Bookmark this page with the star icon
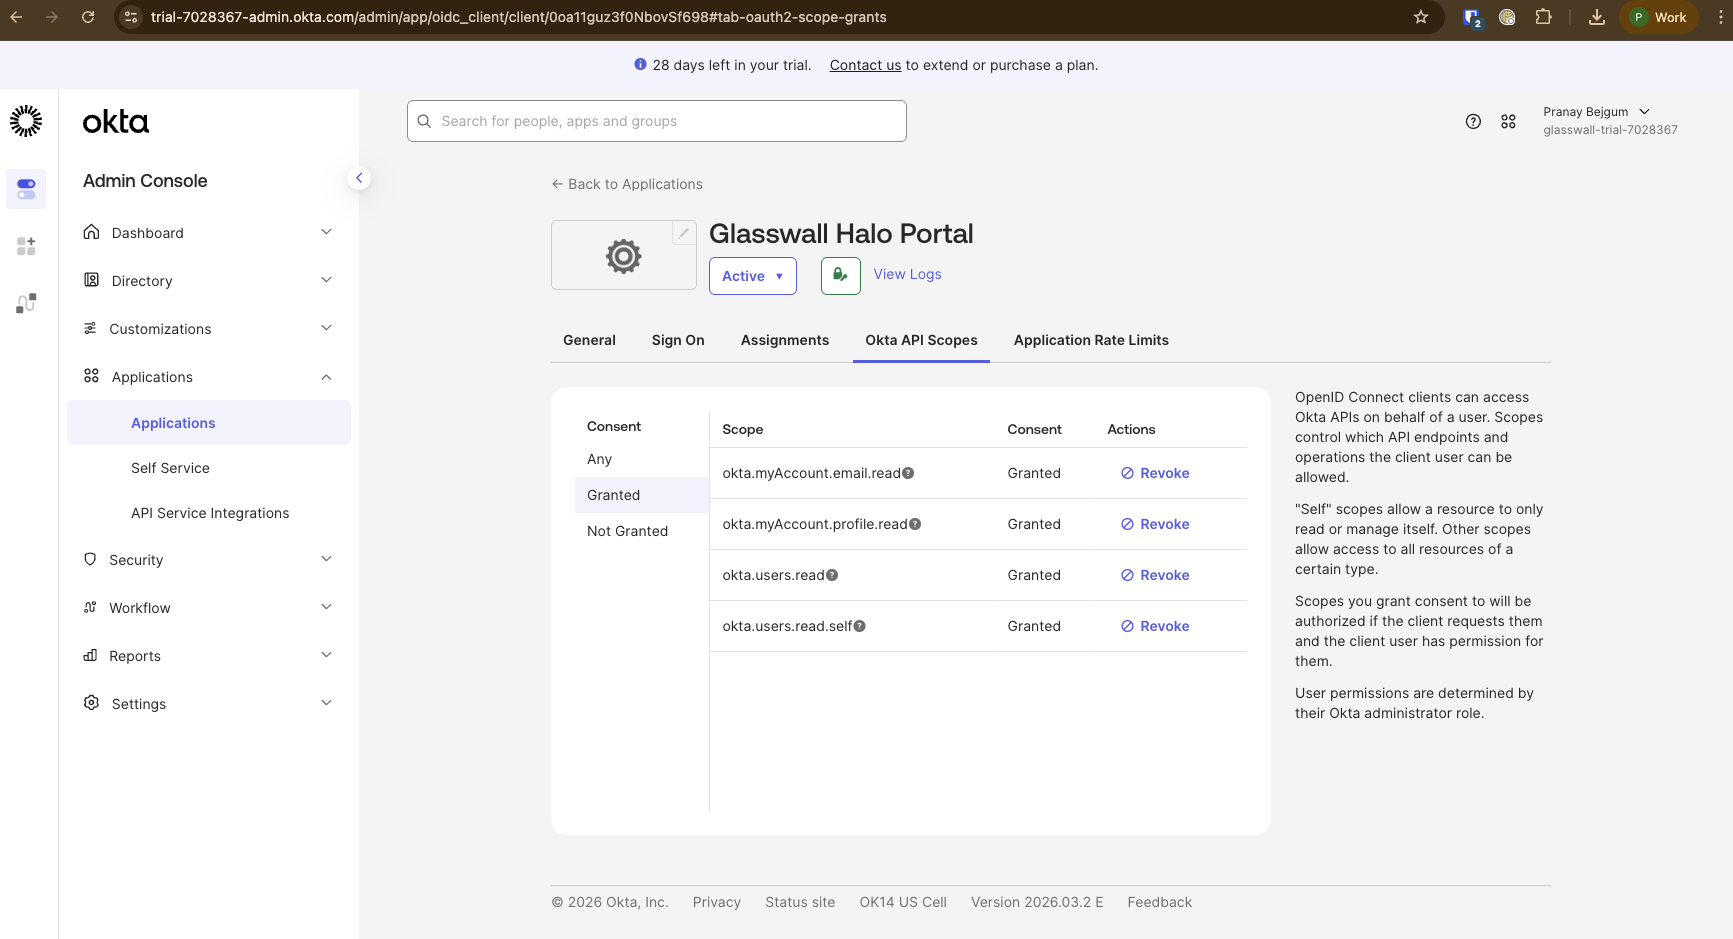Screen dimensions: 1733x939 pos(1421,17)
